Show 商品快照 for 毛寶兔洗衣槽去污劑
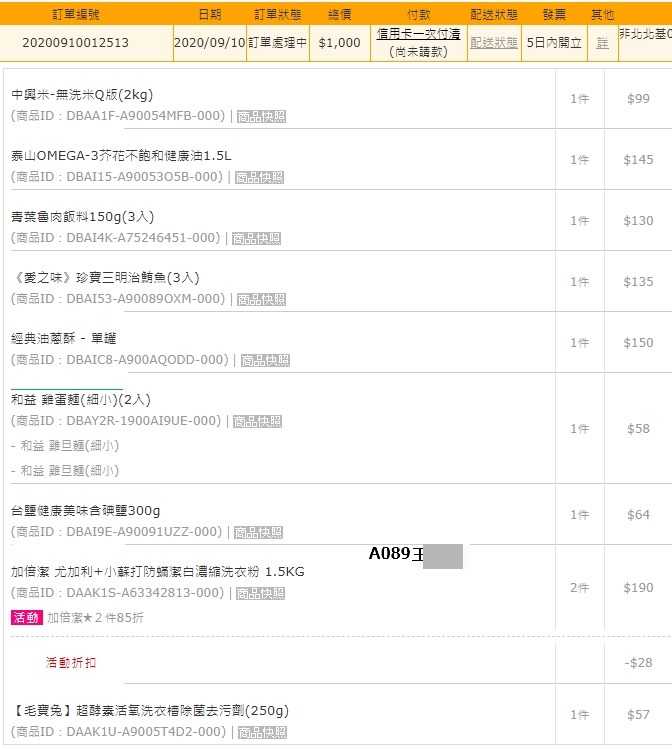The image size is (672, 749). [258, 732]
